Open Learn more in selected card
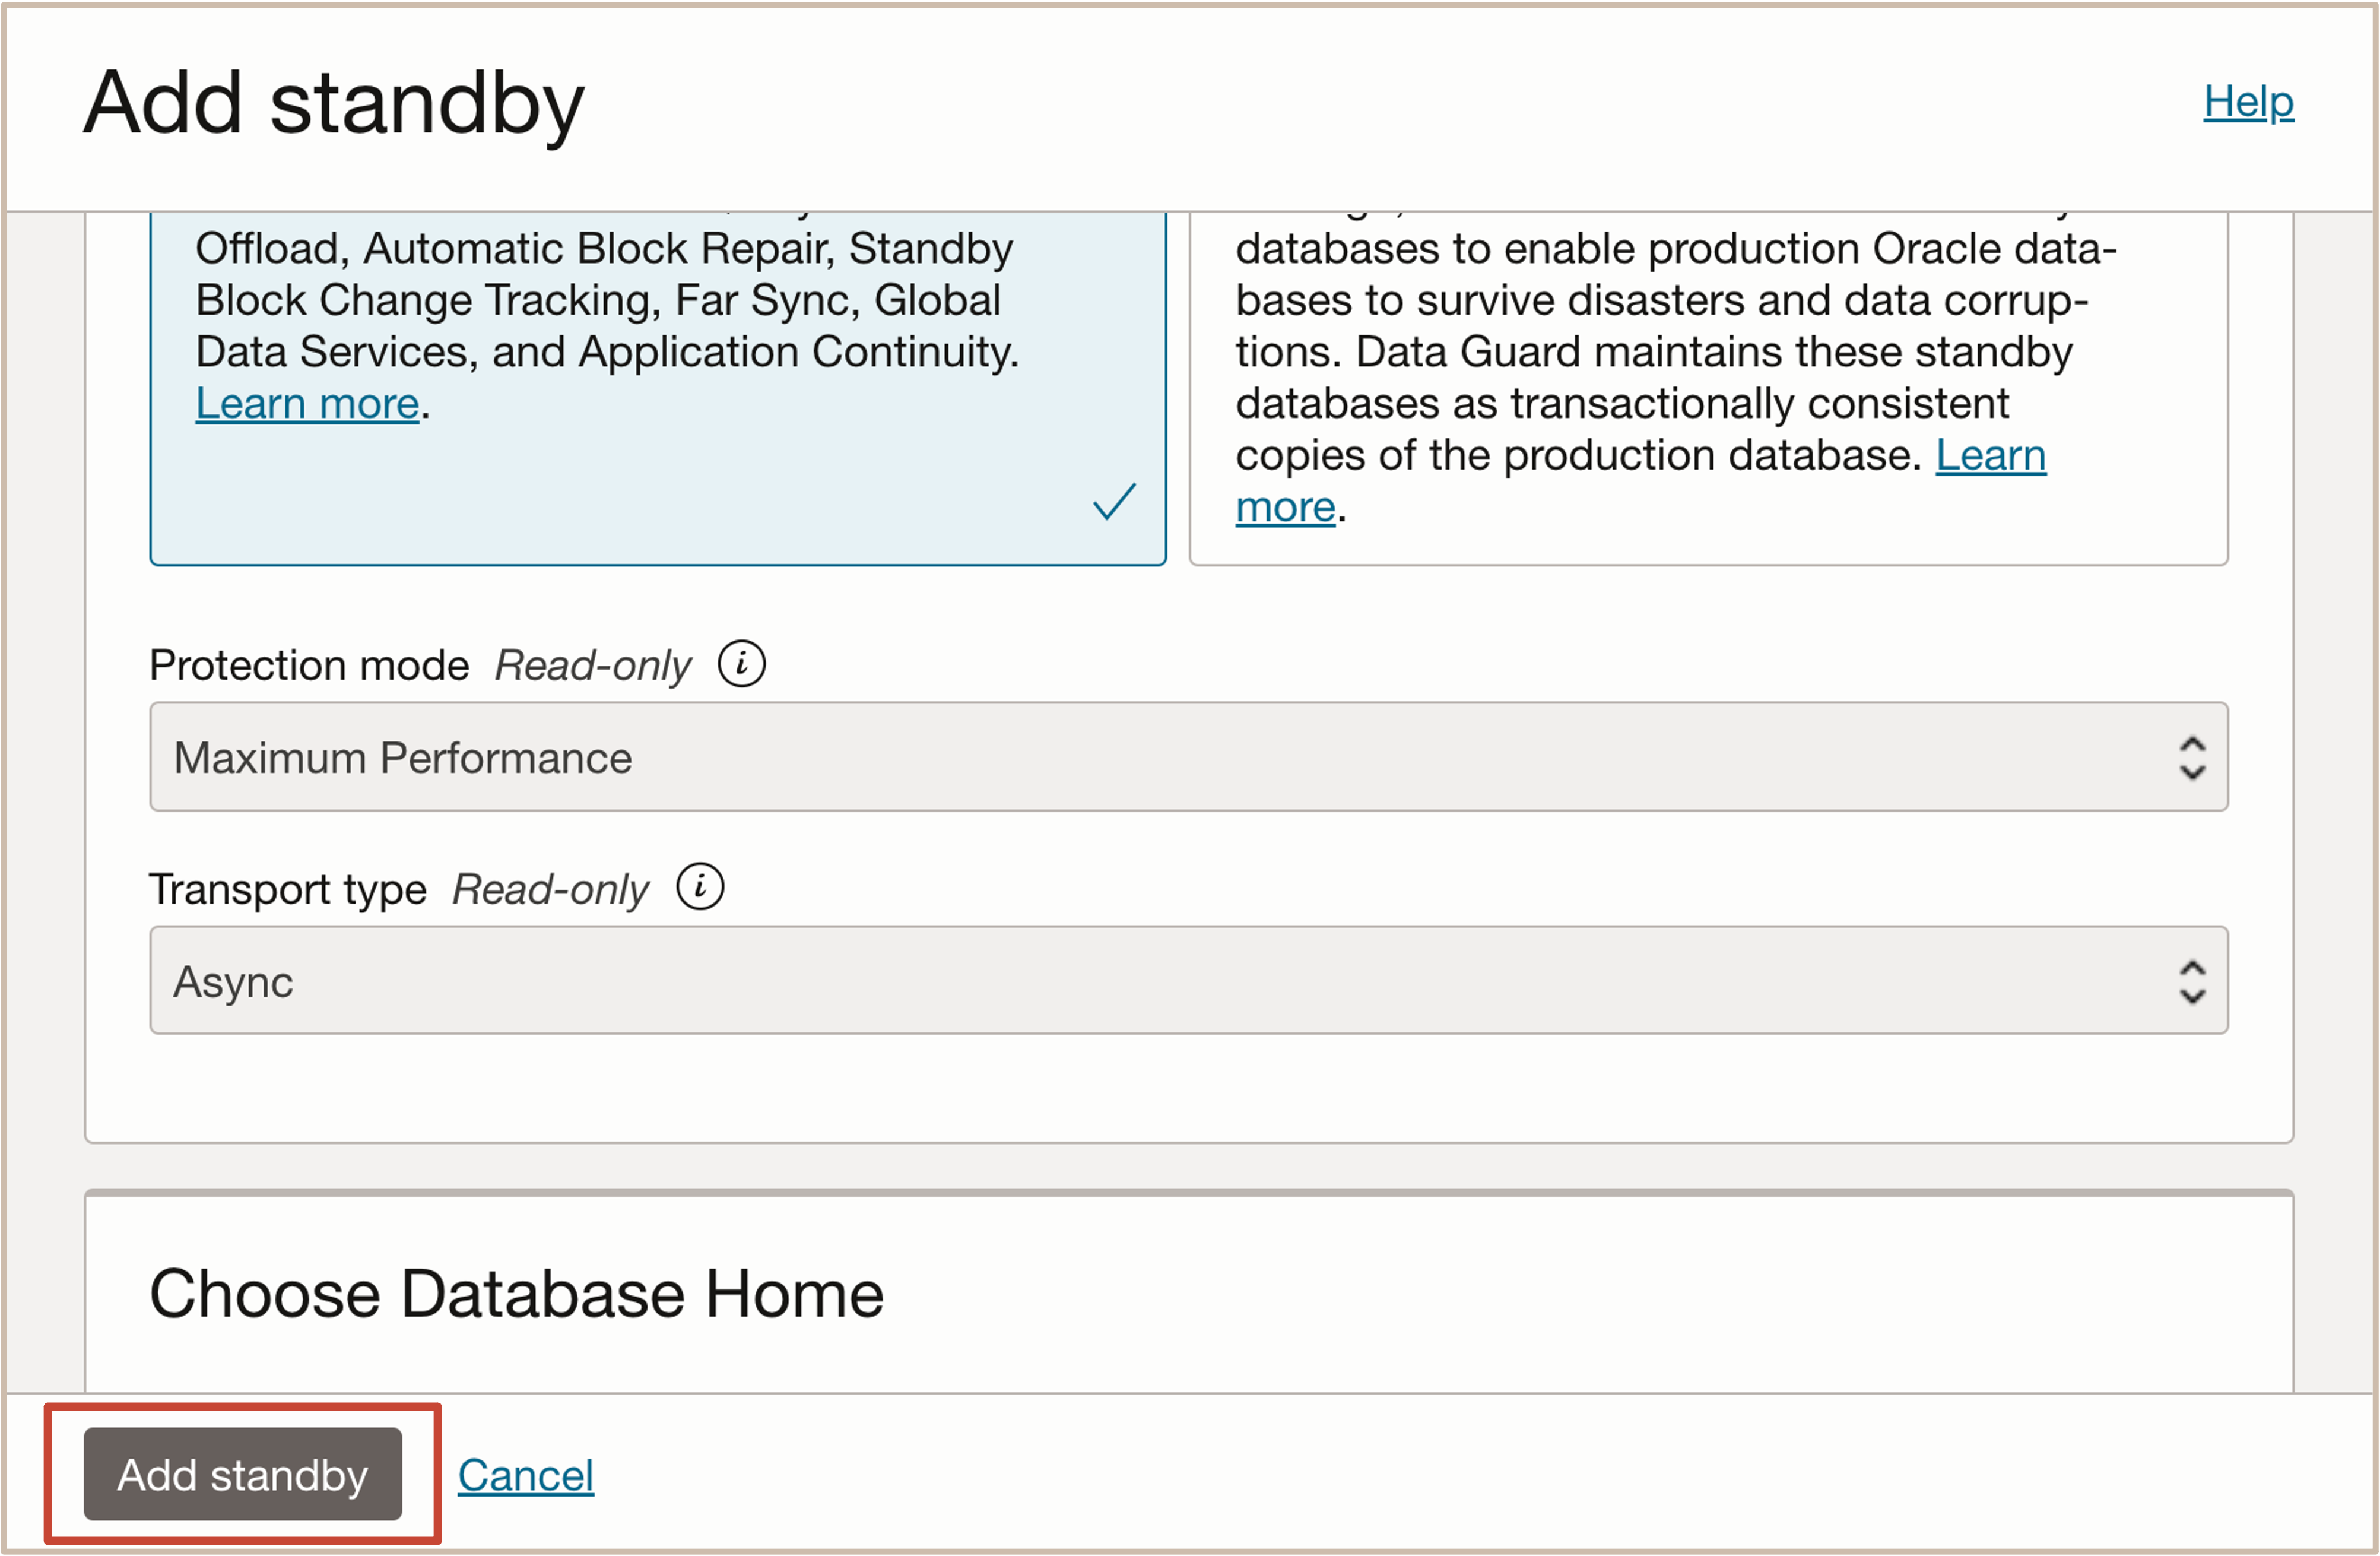The height and width of the screenshot is (1556, 2380). (307, 404)
